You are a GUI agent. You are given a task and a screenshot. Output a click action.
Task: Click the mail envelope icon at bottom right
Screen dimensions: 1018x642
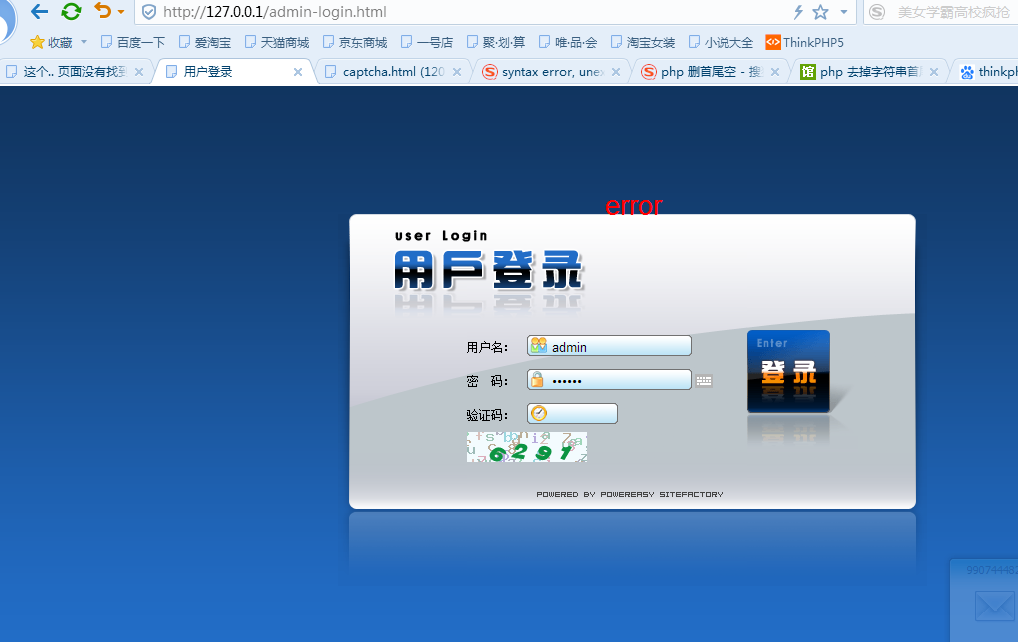coord(994,607)
